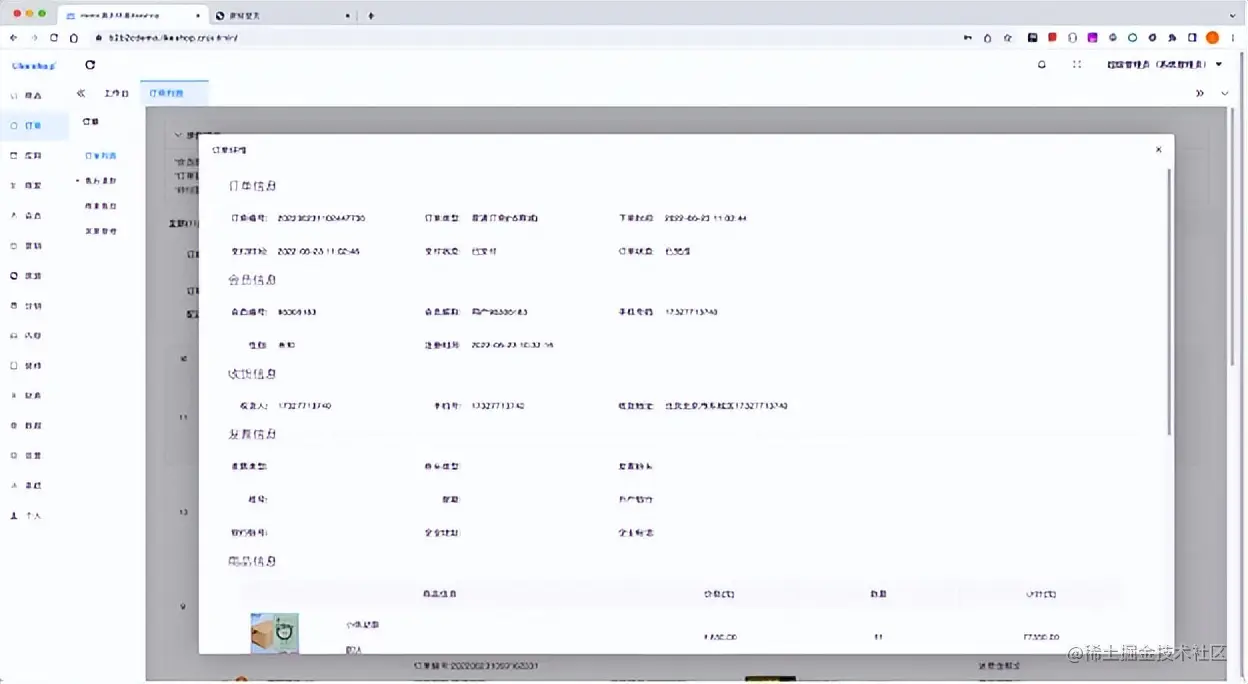The image size is (1248, 684).
Task: Click the app refresh icon beside the logo
Action: coord(90,65)
